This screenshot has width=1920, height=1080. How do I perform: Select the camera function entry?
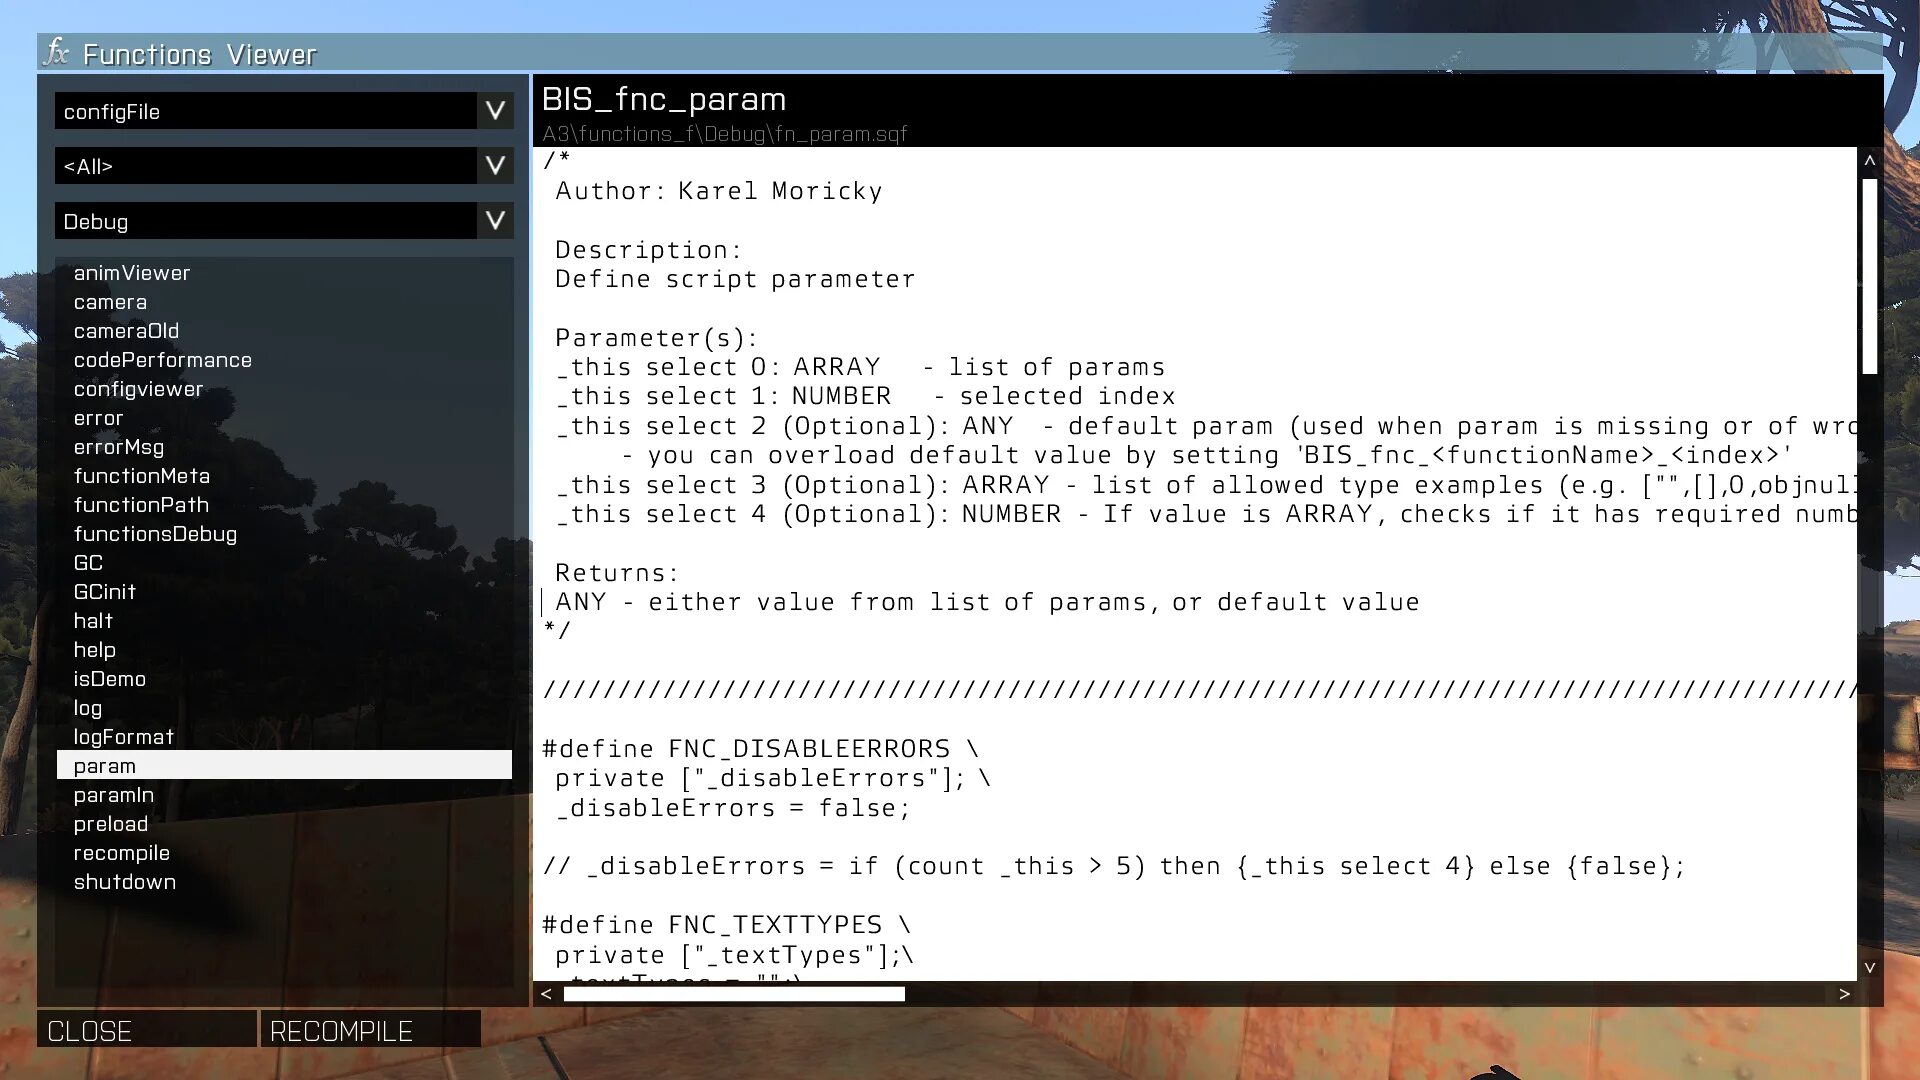(x=111, y=301)
